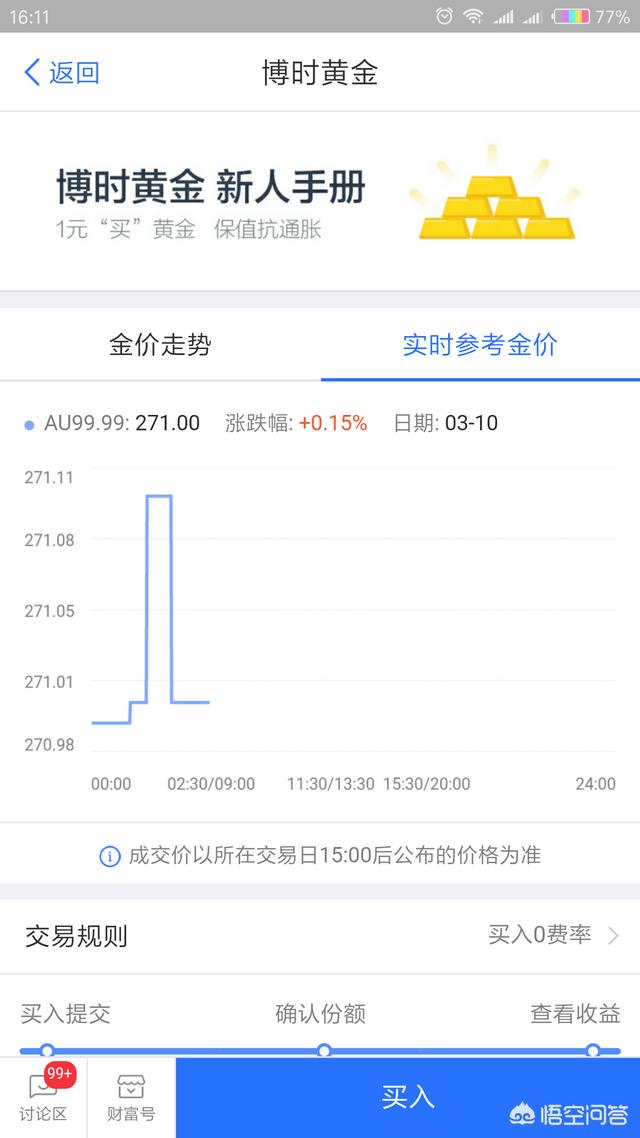640x1138 pixels.
Task: View 买入0费率 details
Action: pyautogui.click(x=540, y=934)
